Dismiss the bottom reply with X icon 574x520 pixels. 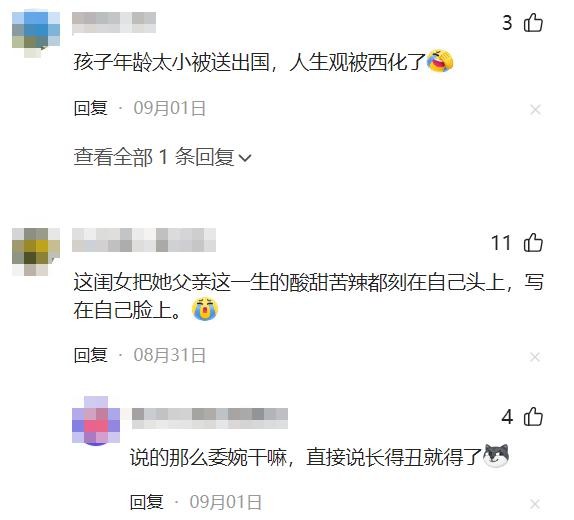click(535, 504)
